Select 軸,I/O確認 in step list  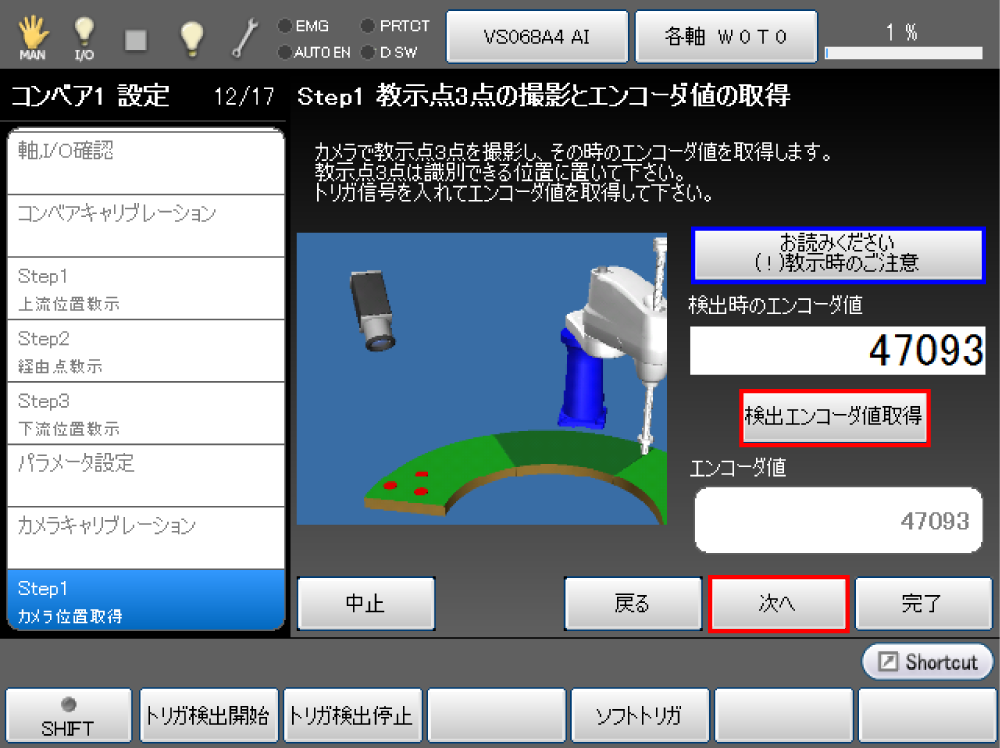coord(146,162)
